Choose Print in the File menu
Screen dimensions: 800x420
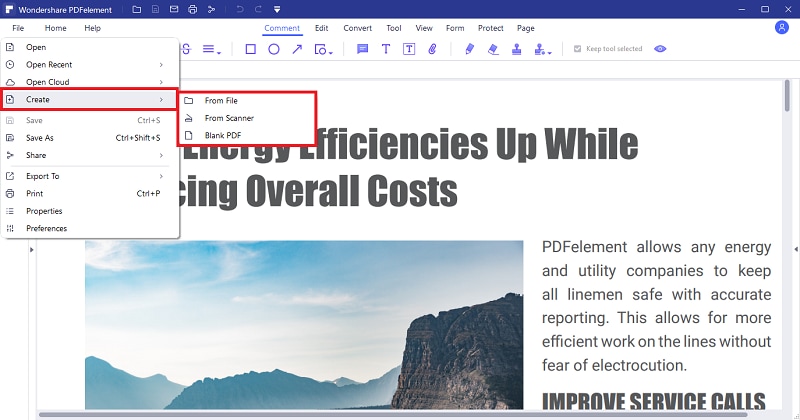click(90, 193)
